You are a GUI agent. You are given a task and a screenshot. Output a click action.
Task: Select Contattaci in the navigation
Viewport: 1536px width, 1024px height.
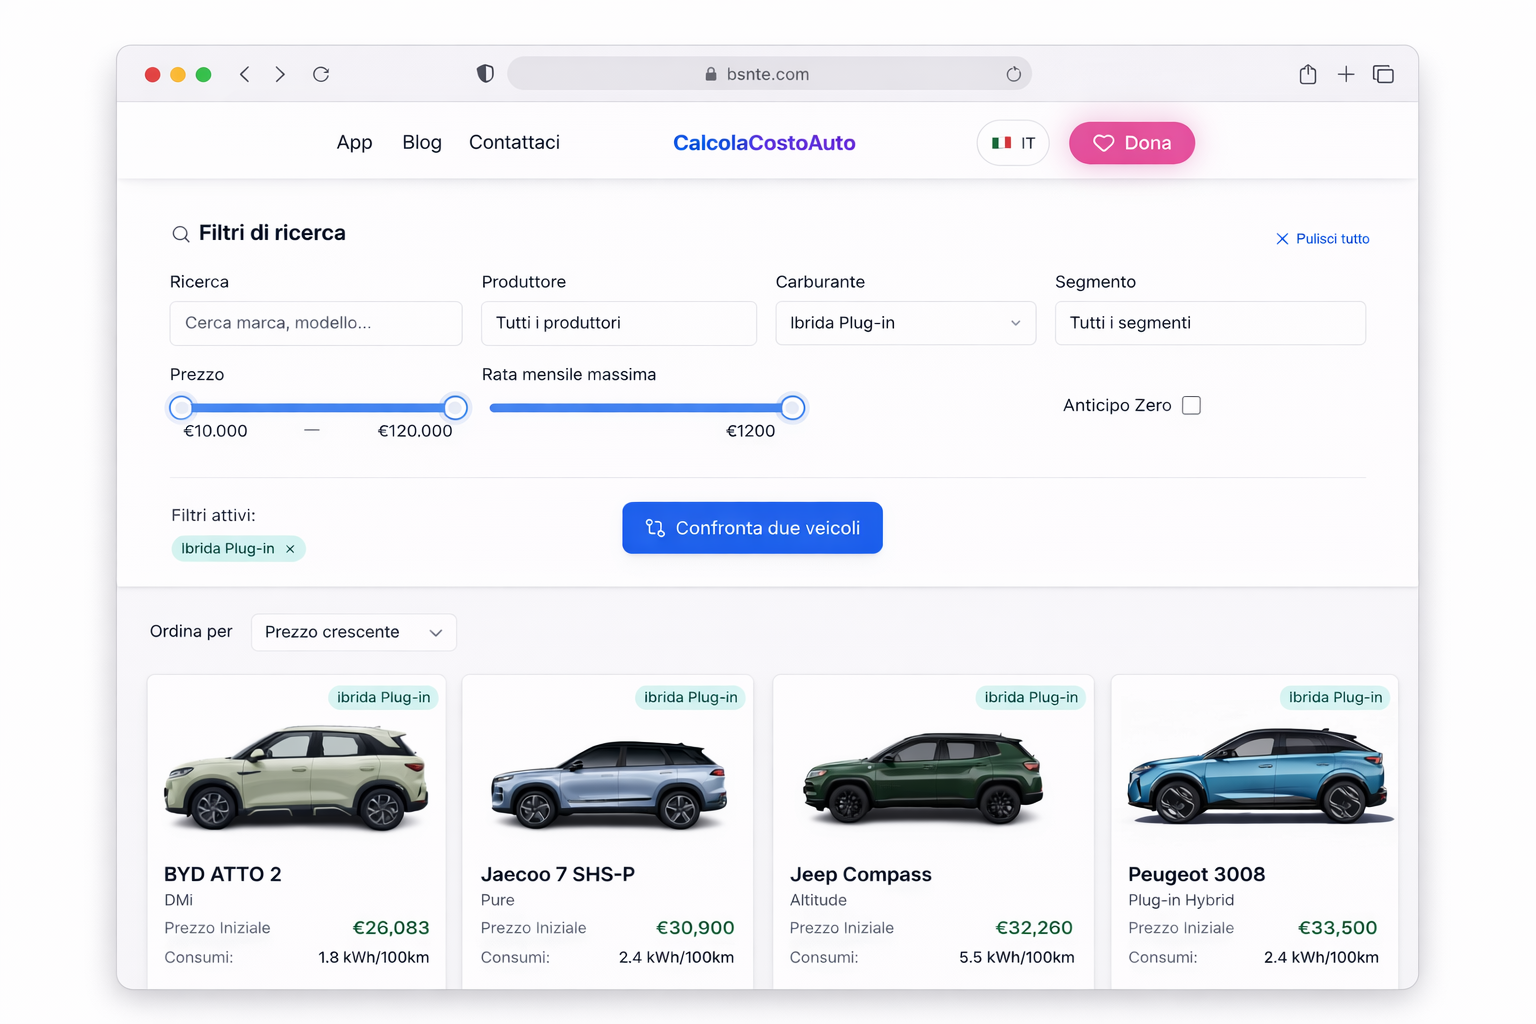tap(514, 142)
